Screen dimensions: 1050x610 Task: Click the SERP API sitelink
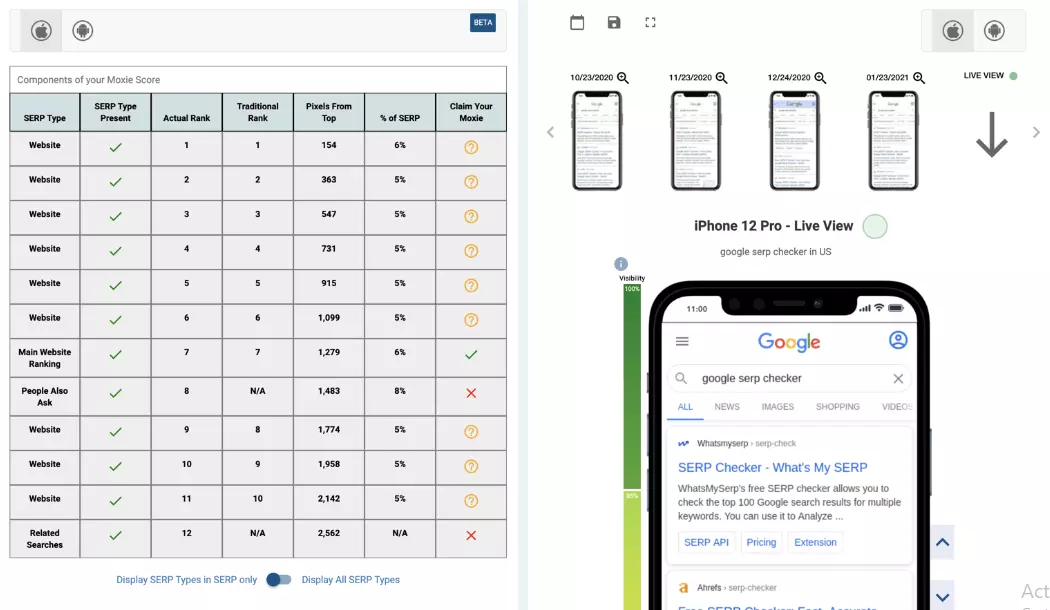coord(706,542)
